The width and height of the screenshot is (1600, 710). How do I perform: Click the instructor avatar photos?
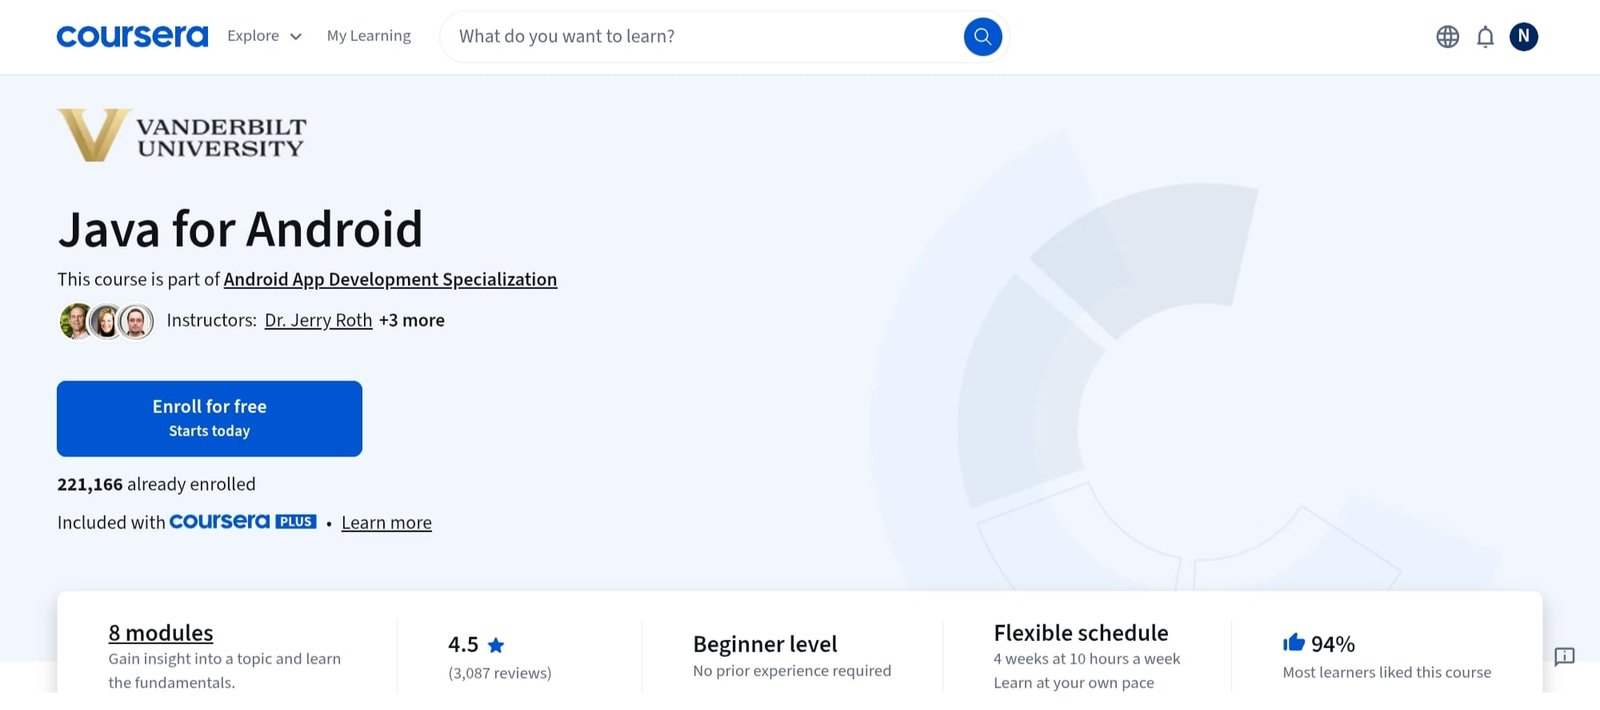pos(106,321)
